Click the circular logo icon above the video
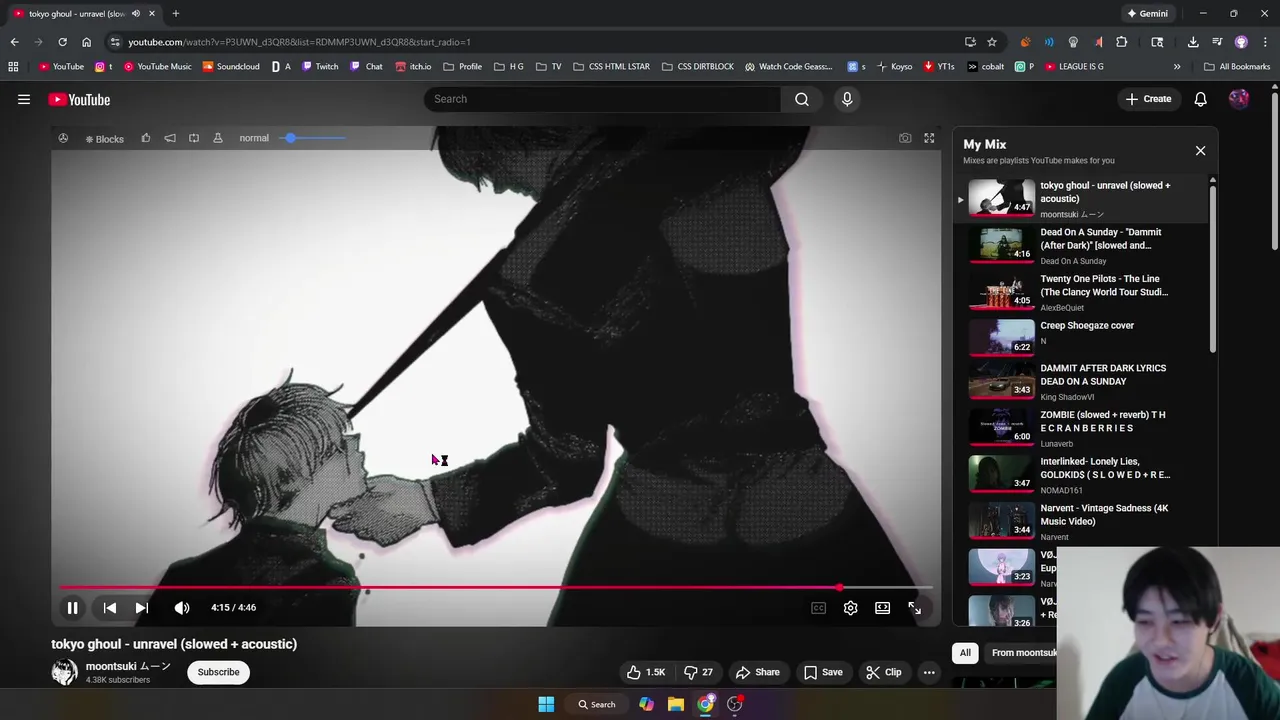The image size is (1280, 720). 63,138
